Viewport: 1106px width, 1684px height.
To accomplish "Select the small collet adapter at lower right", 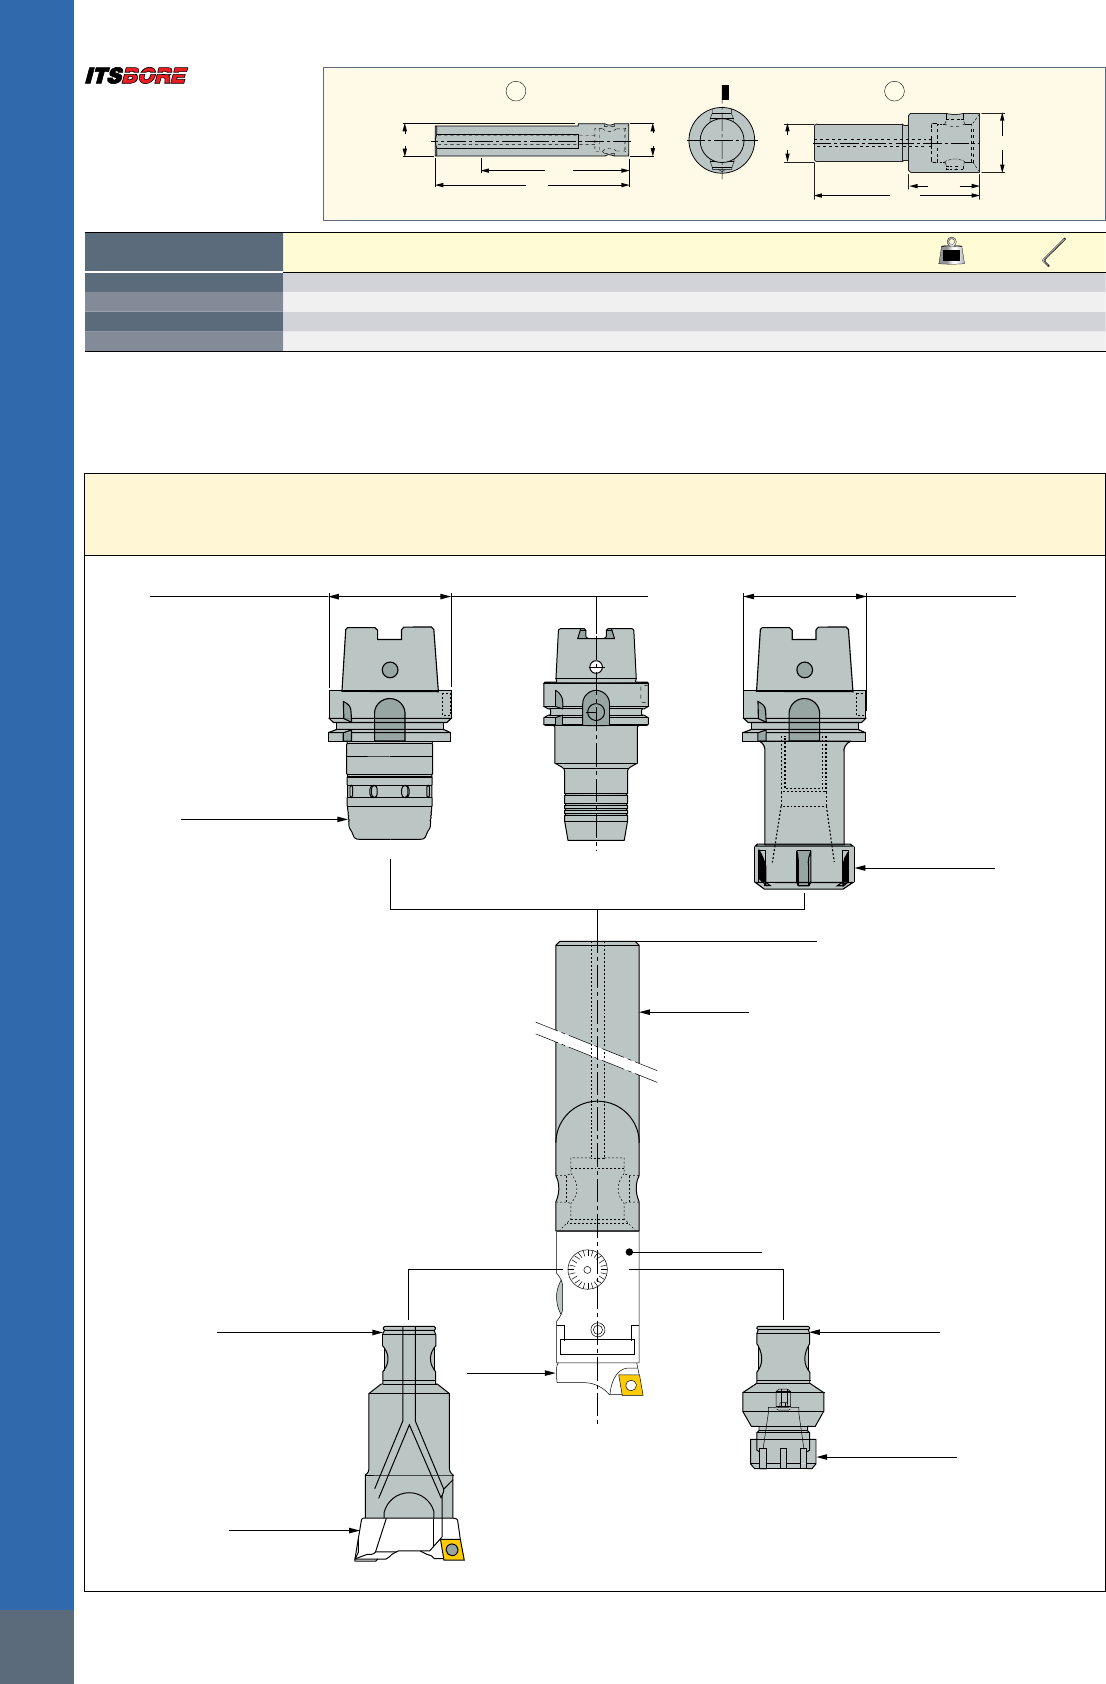I will click(783, 1397).
